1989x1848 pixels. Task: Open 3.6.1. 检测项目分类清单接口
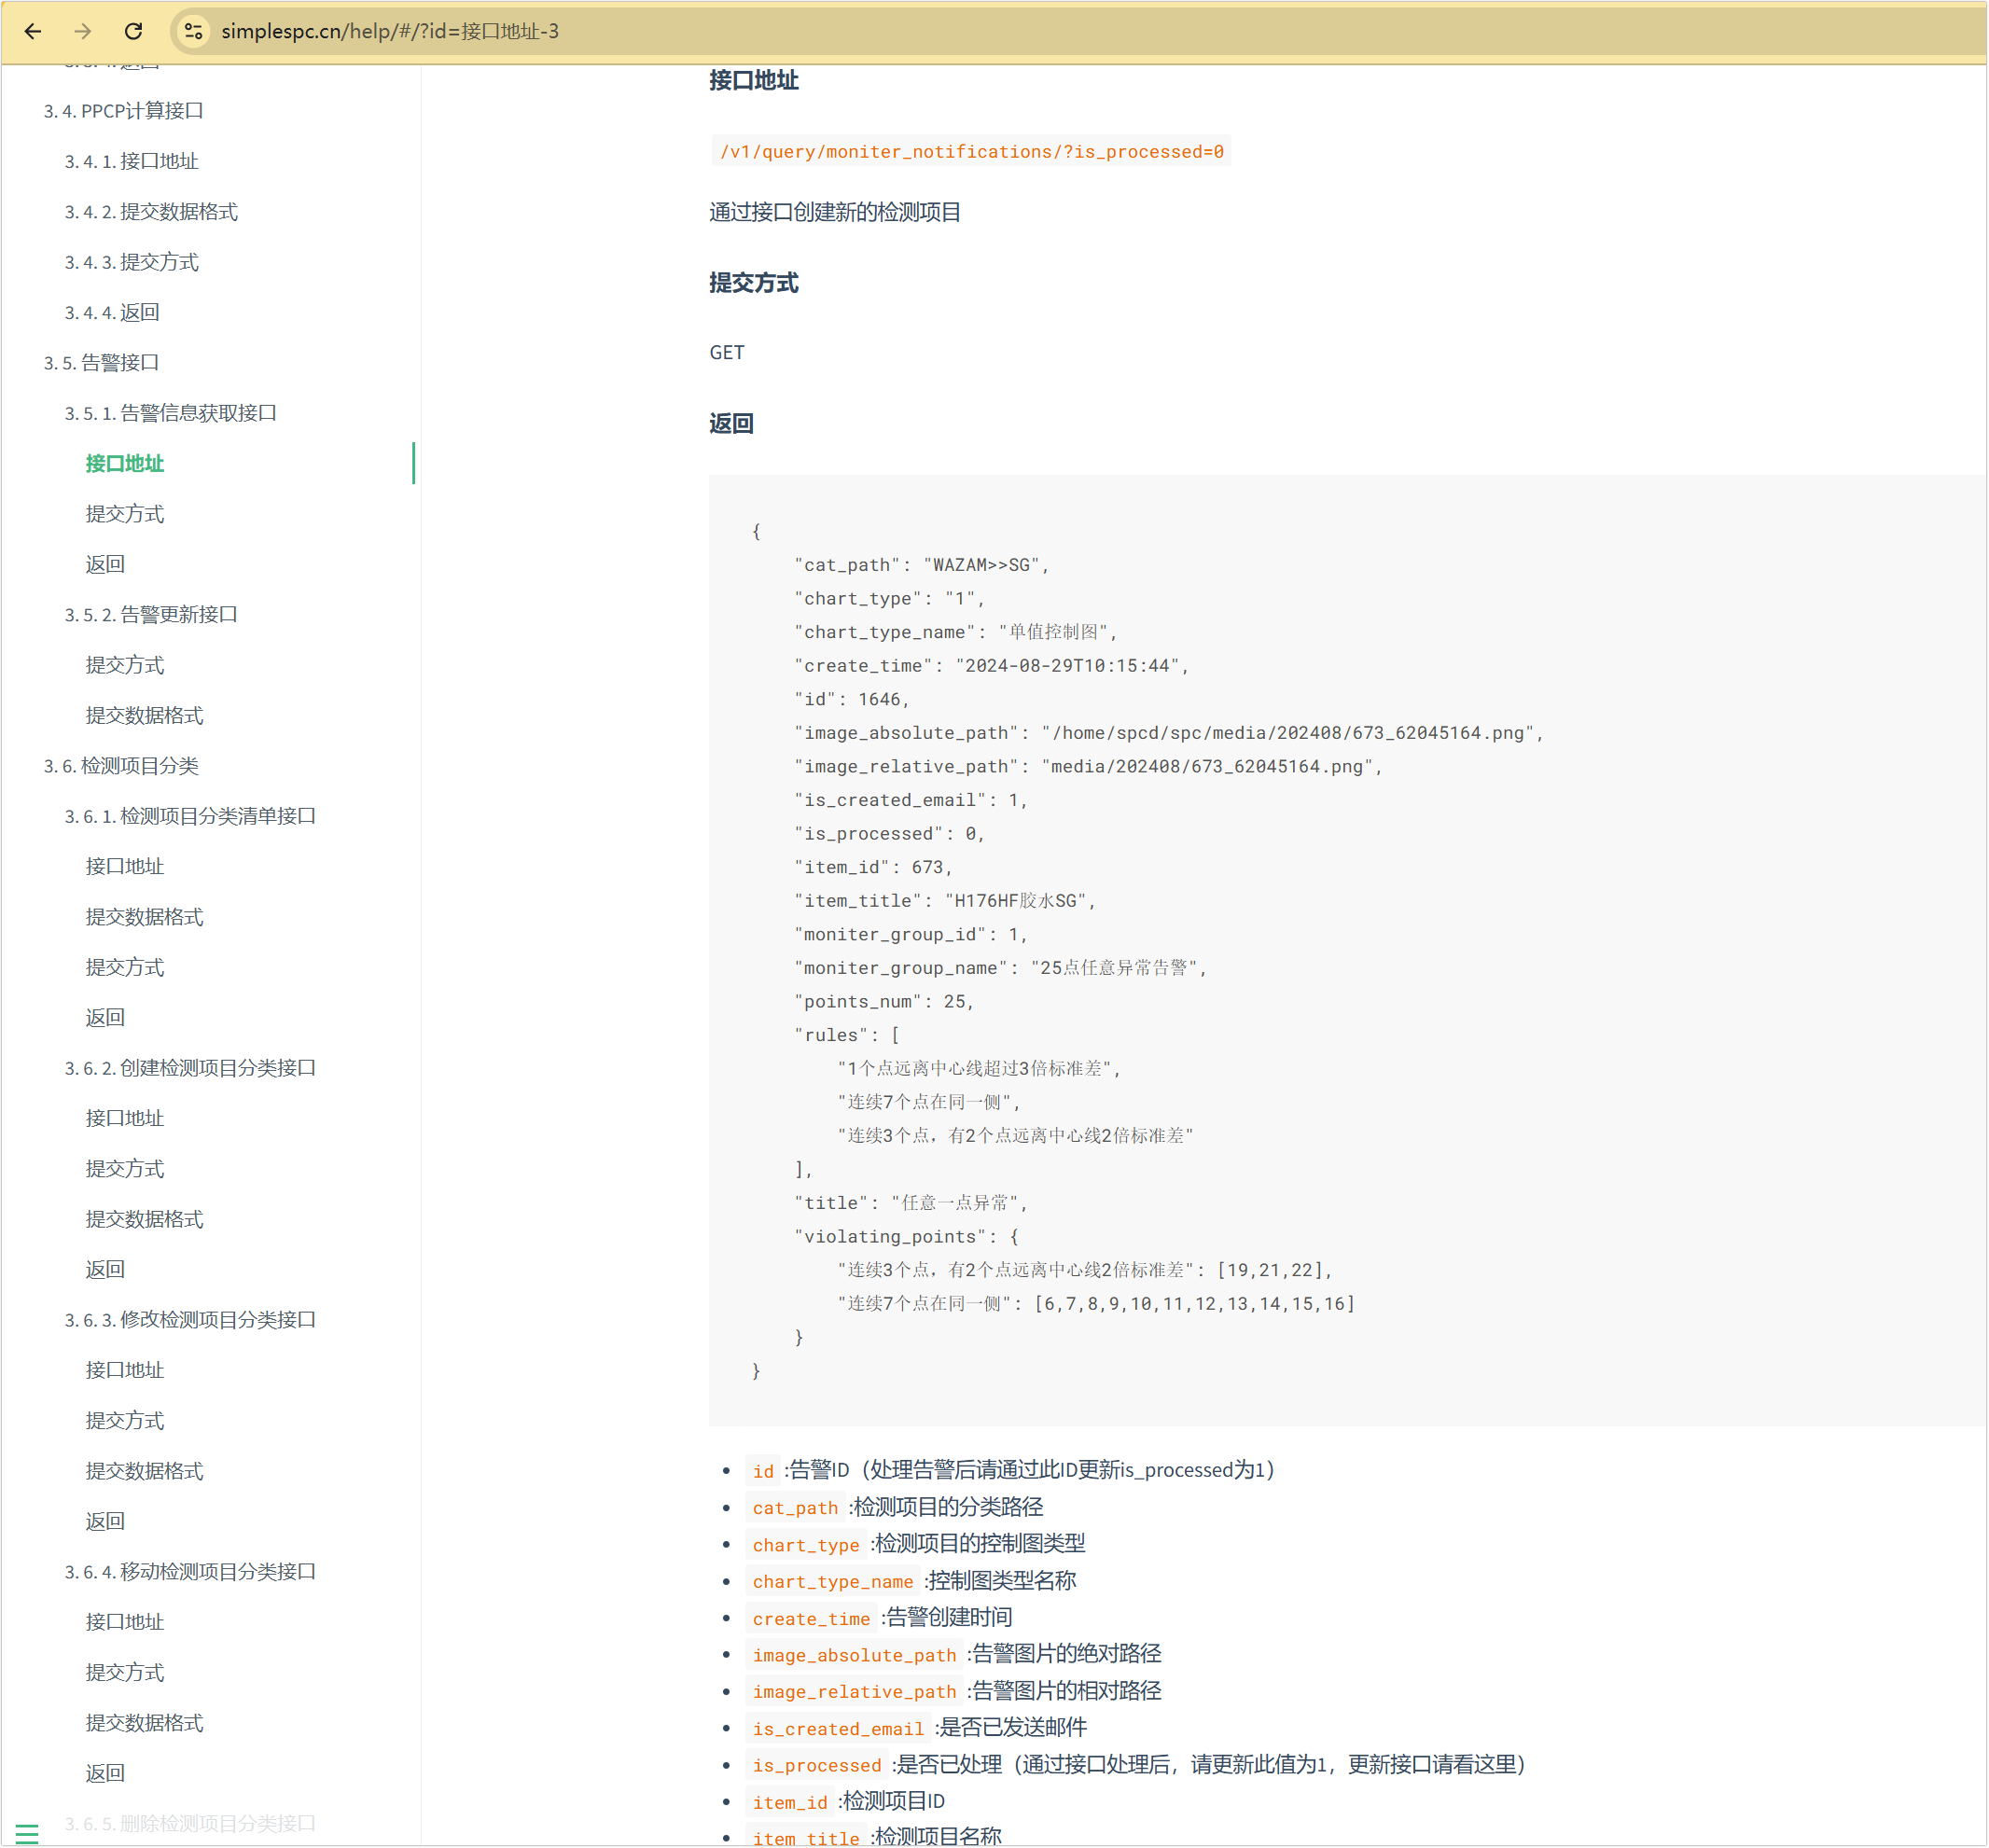tap(190, 816)
